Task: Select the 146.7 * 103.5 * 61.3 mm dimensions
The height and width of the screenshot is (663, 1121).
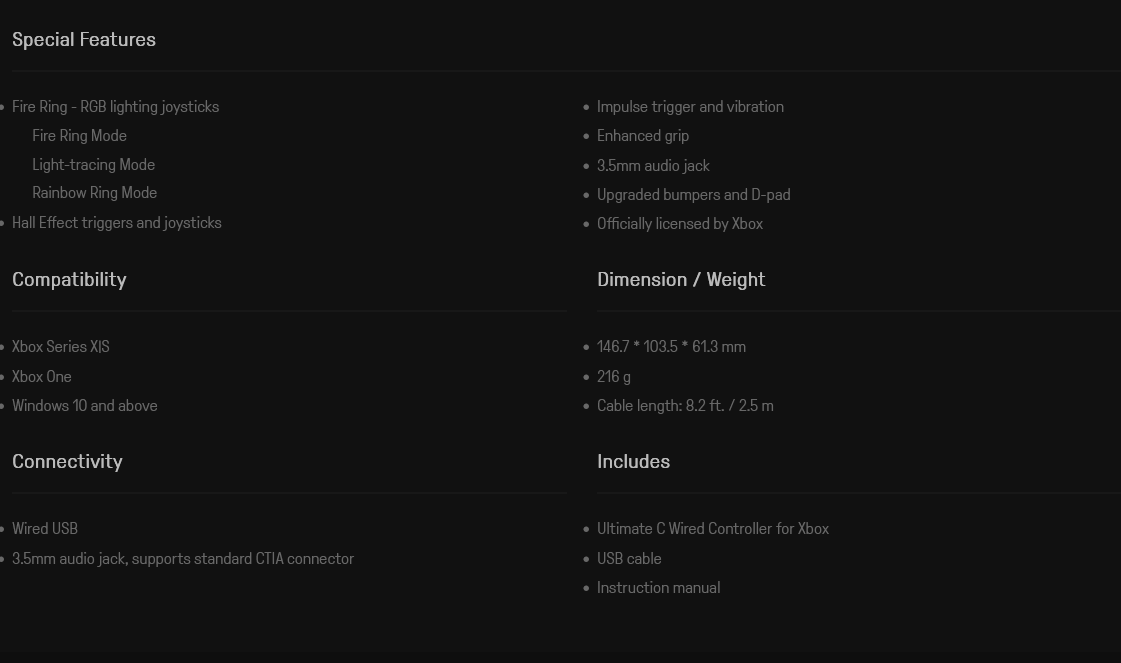Action: [x=671, y=347]
